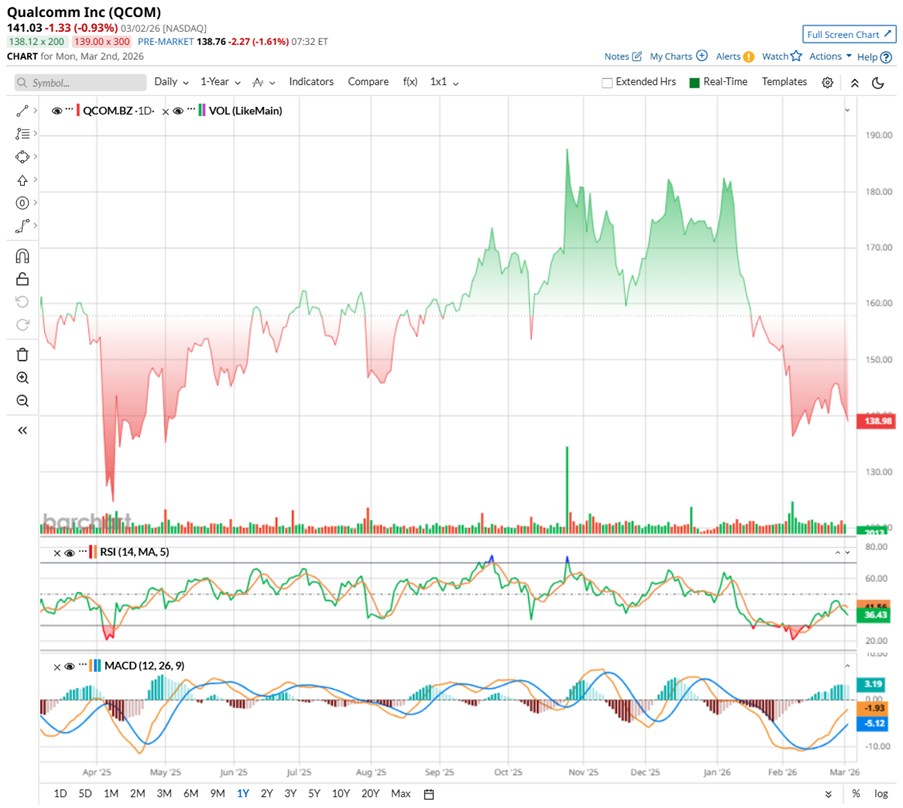903x808 pixels.
Task: Redo the last drawing action
Action: (22, 325)
